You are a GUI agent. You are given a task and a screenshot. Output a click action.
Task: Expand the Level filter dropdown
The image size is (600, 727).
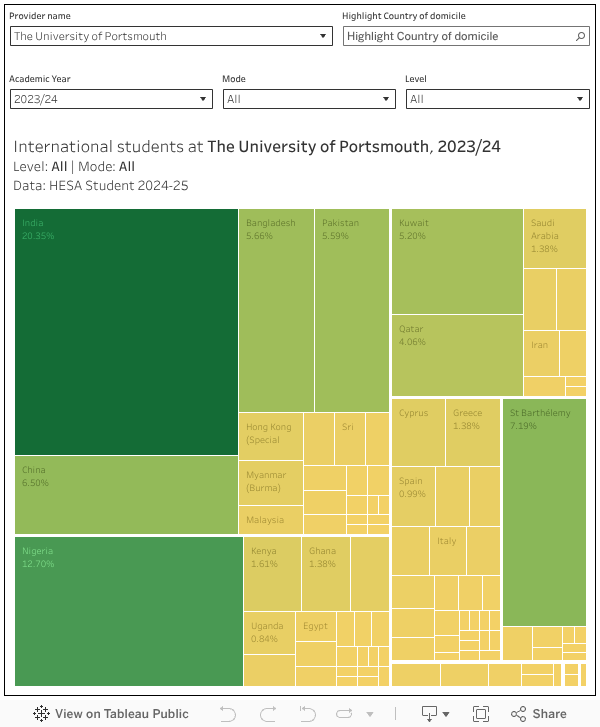pyautogui.click(x=581, y=99)
